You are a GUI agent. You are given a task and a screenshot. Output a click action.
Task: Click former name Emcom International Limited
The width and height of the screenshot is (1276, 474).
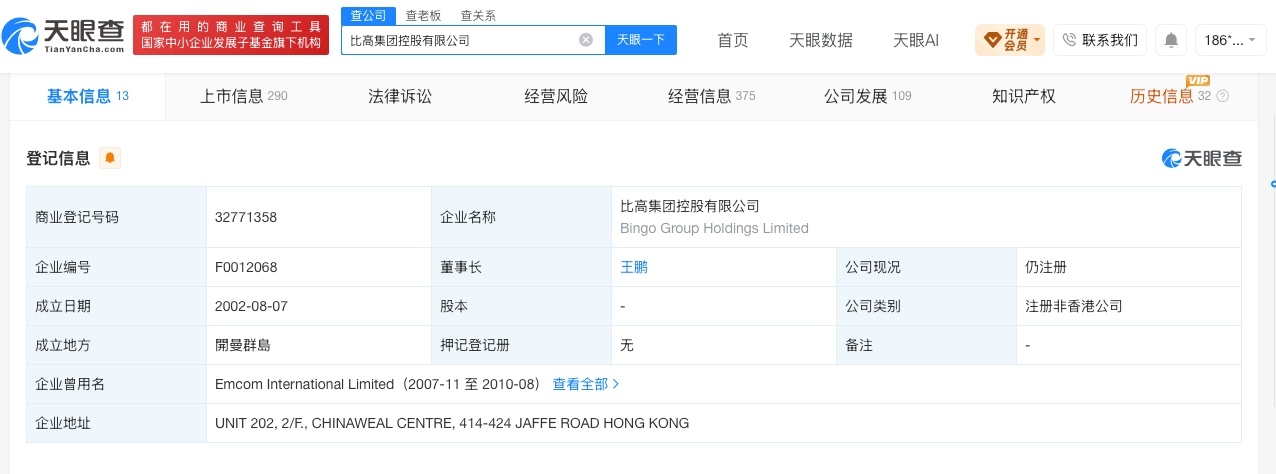click(x=304, y=384)
